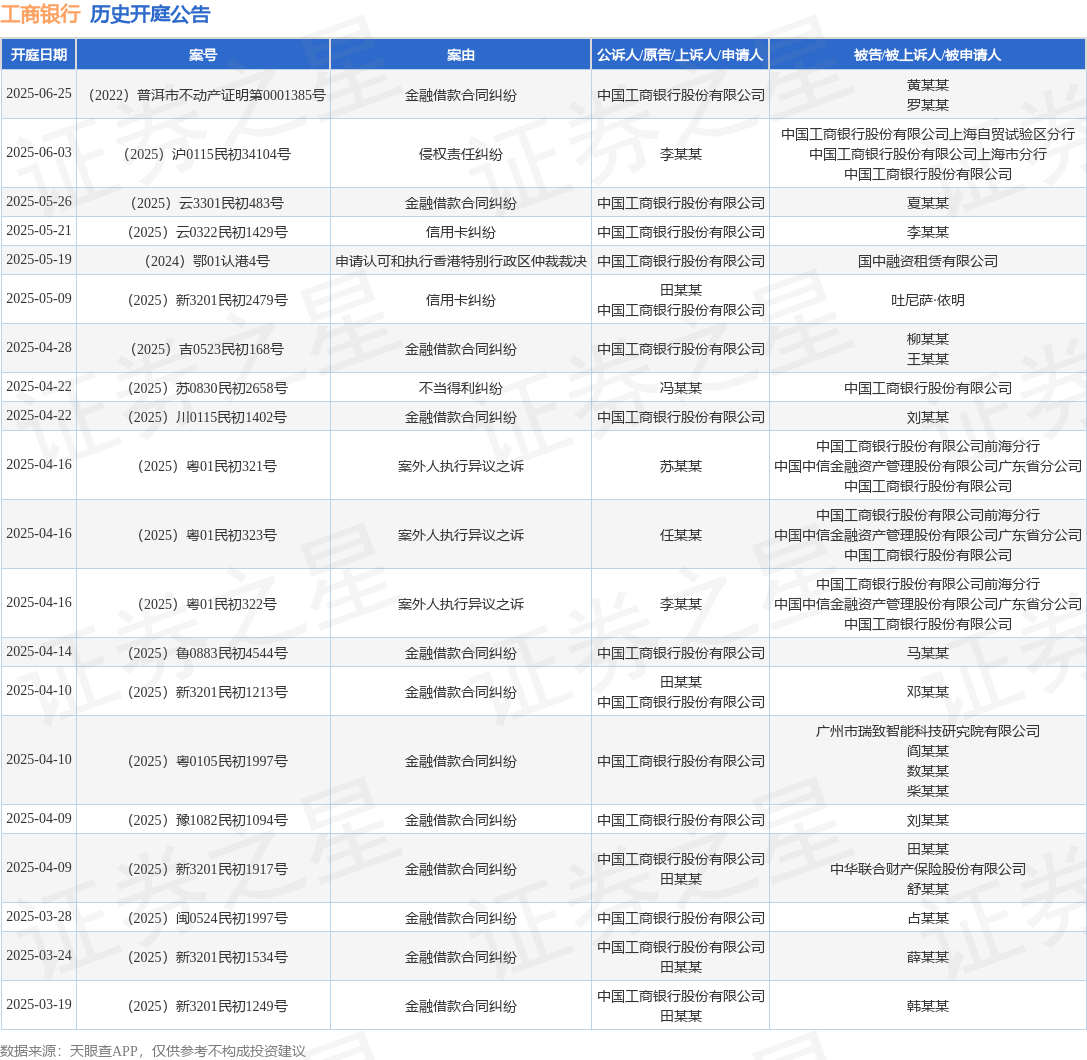The width and height of the screenshot is (1087, 1060).
Task: Click plaintiff 苏某某
Action: (x=680, y=467)
